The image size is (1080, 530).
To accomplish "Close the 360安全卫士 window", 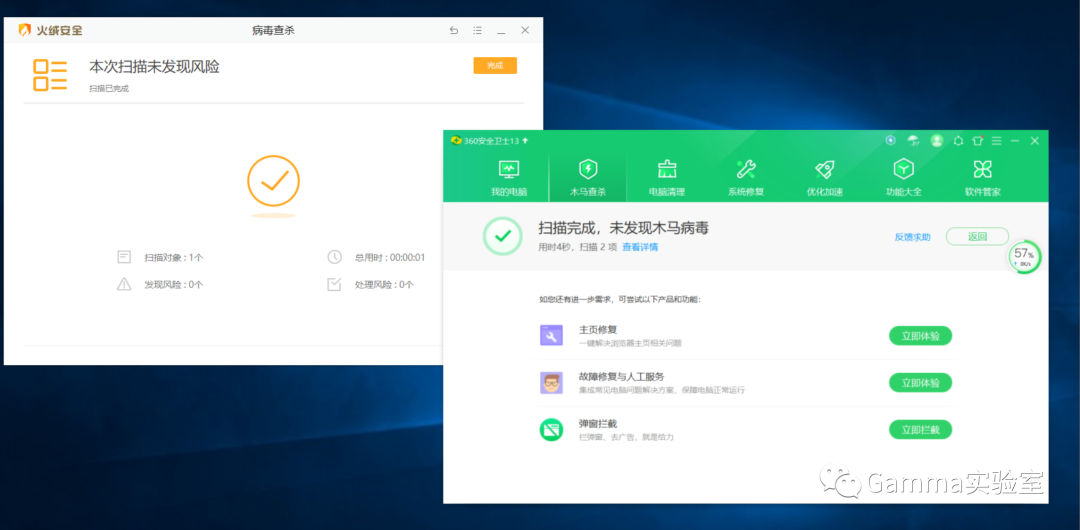I will pyautogui.click(x=1035, y=141).
